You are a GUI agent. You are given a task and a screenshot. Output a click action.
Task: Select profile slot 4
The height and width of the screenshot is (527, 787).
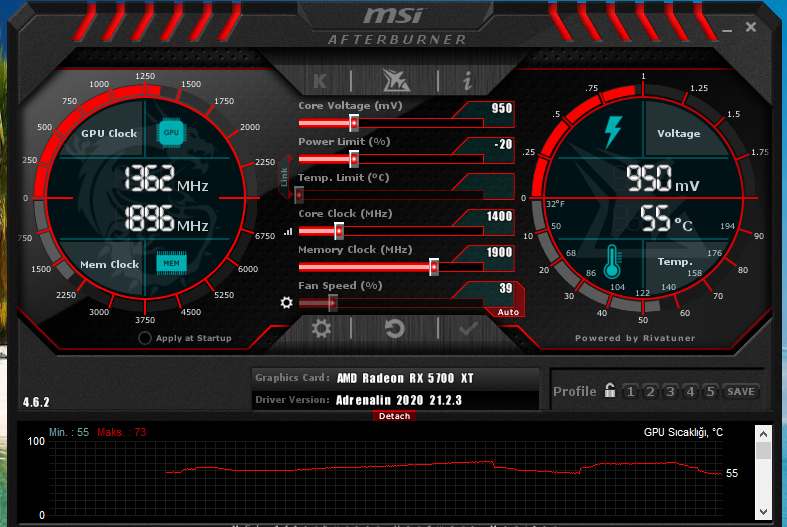(691, 391)
